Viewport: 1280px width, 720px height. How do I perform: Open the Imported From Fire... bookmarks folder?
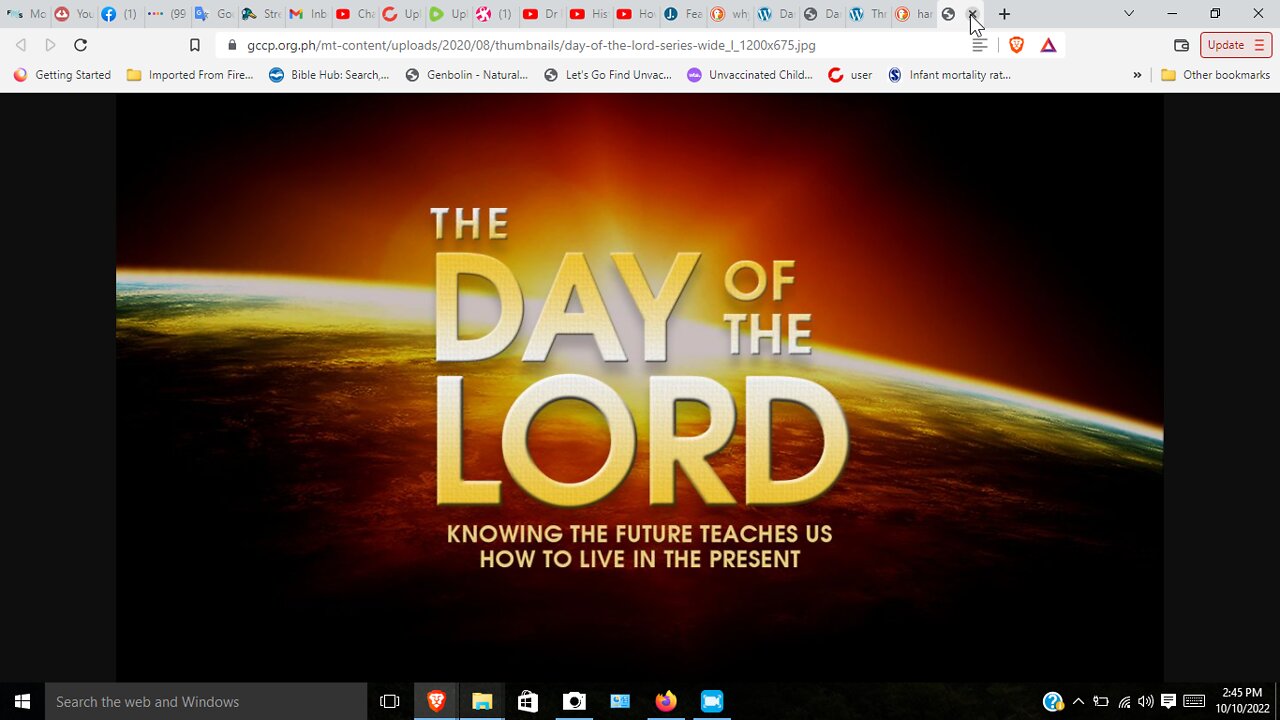[190, 75]
